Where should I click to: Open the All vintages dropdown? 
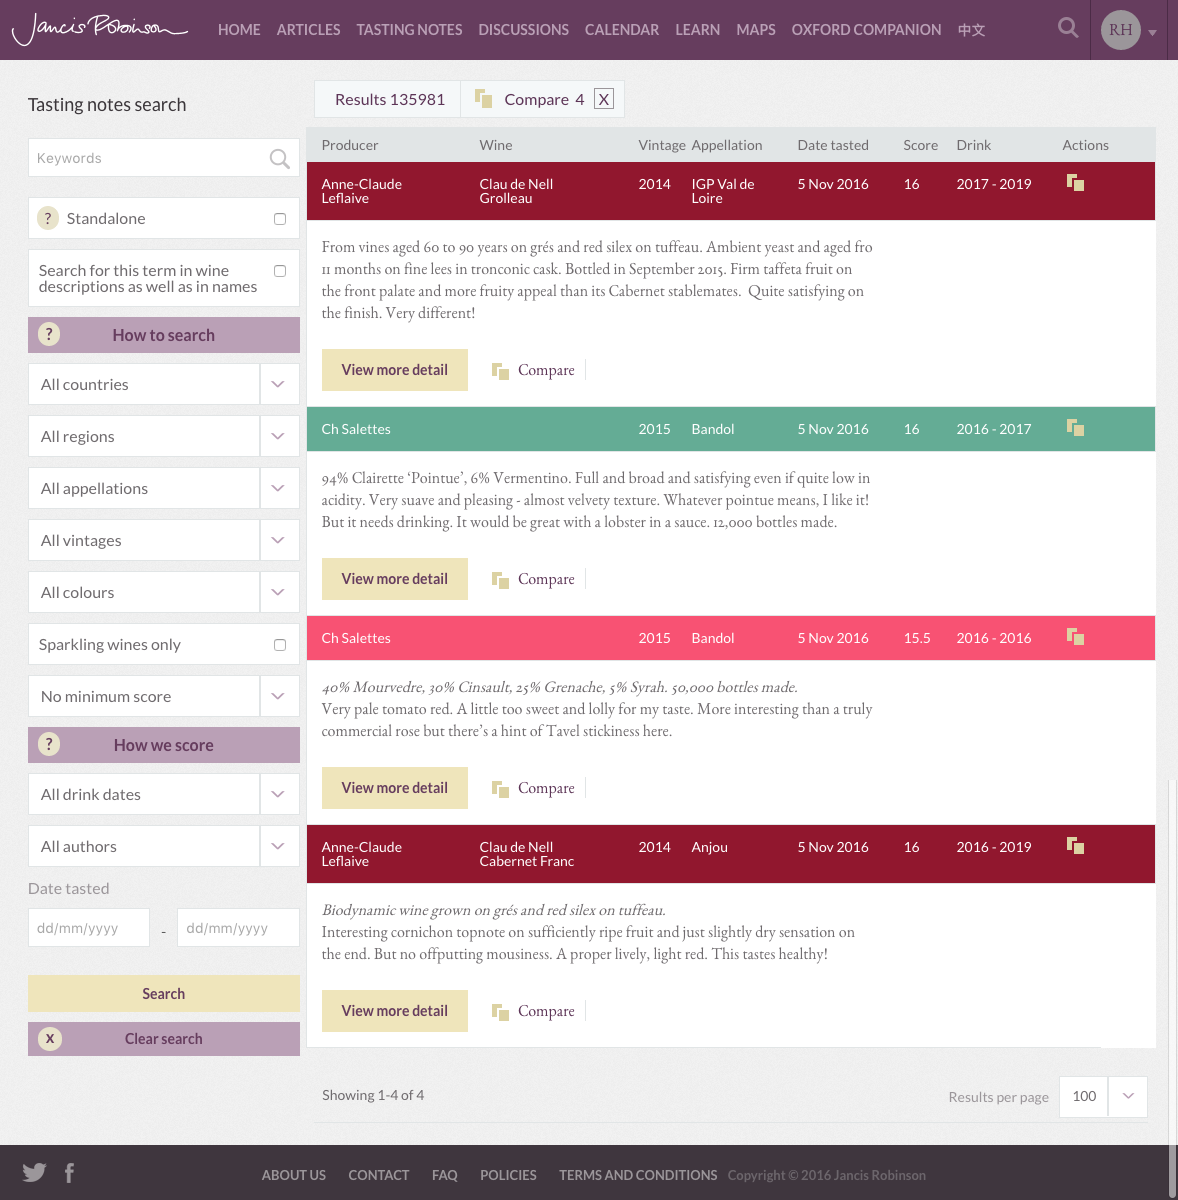coord(278,540)
